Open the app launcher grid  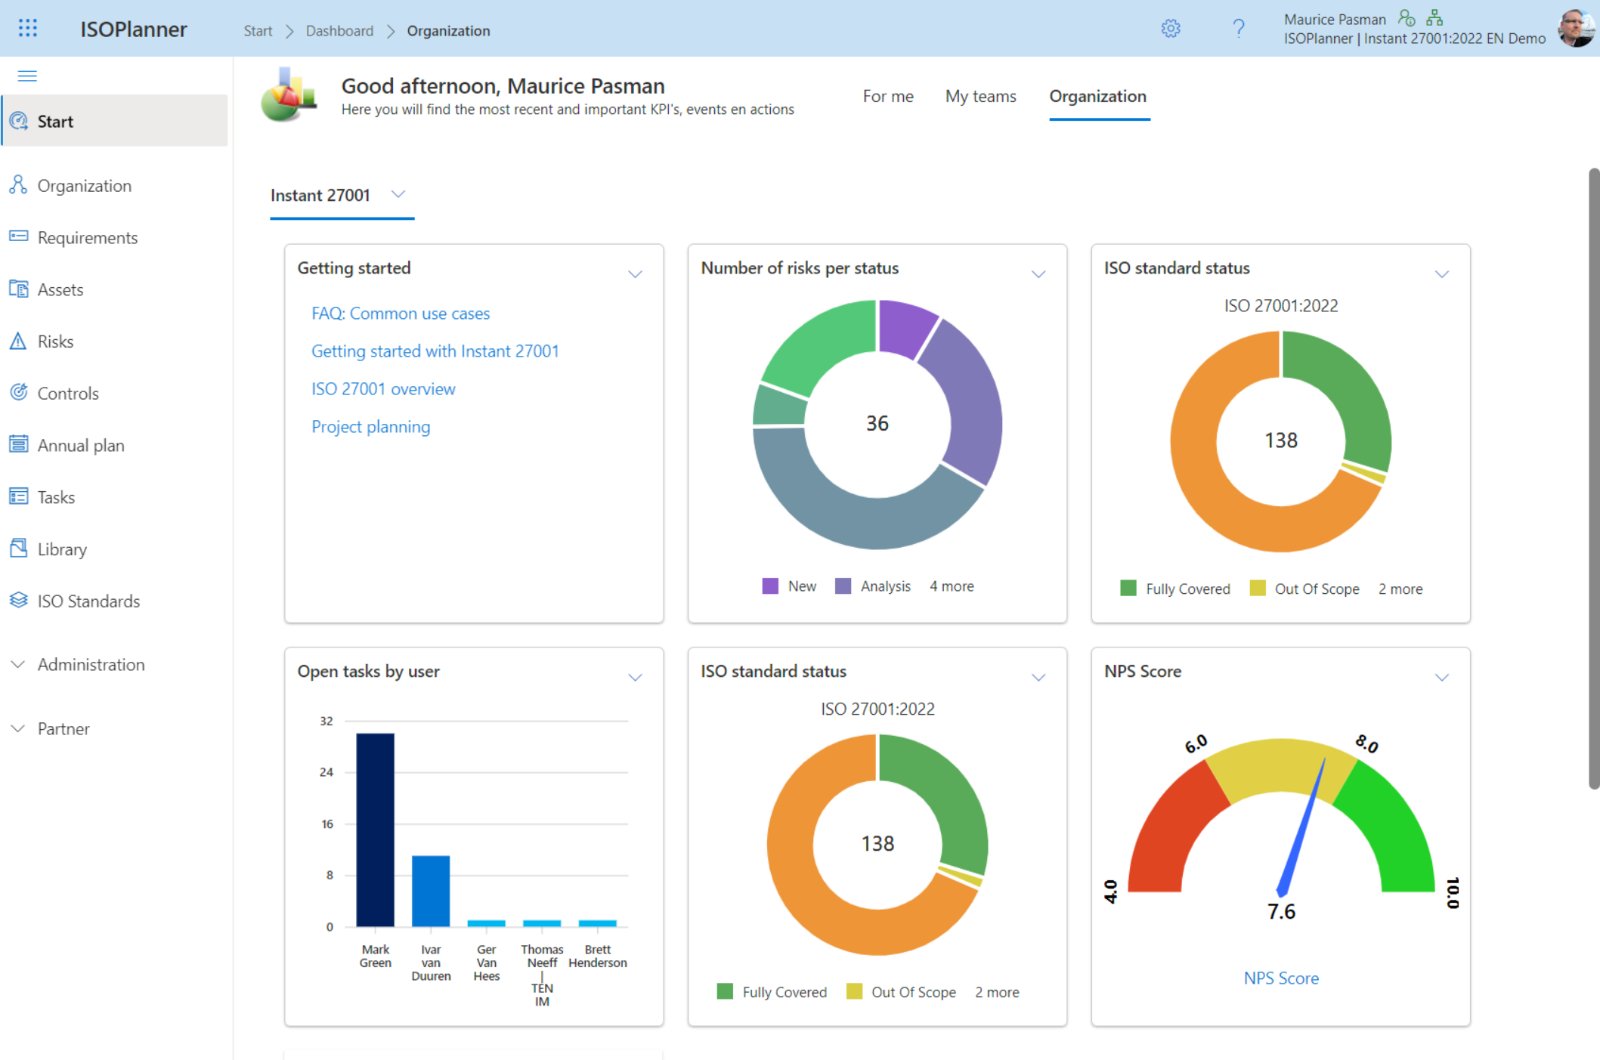[x=28, y=28]
